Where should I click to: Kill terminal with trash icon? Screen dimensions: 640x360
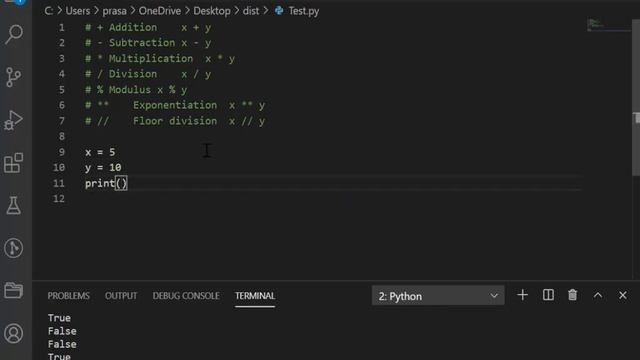tap(573, 295)
